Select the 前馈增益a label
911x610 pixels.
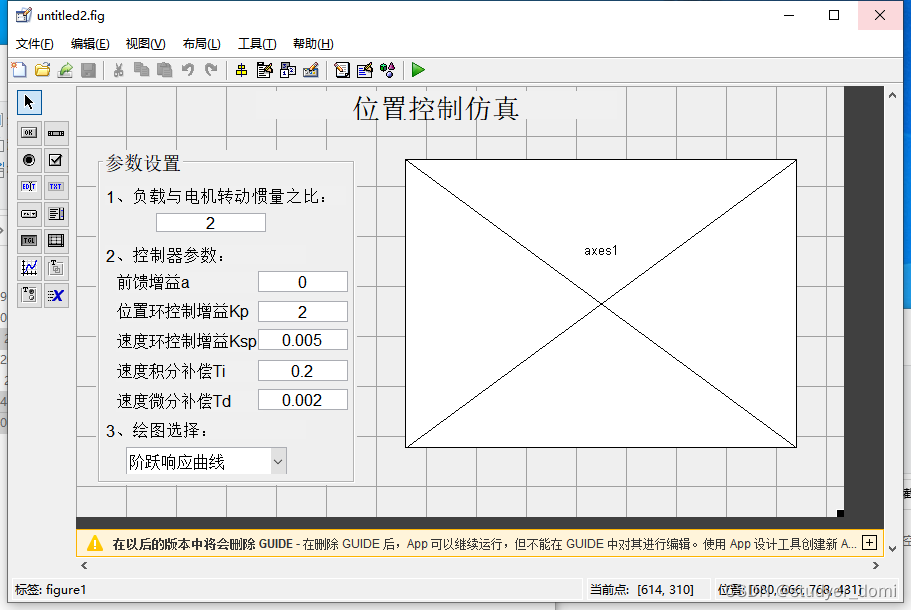pos(153,282)
